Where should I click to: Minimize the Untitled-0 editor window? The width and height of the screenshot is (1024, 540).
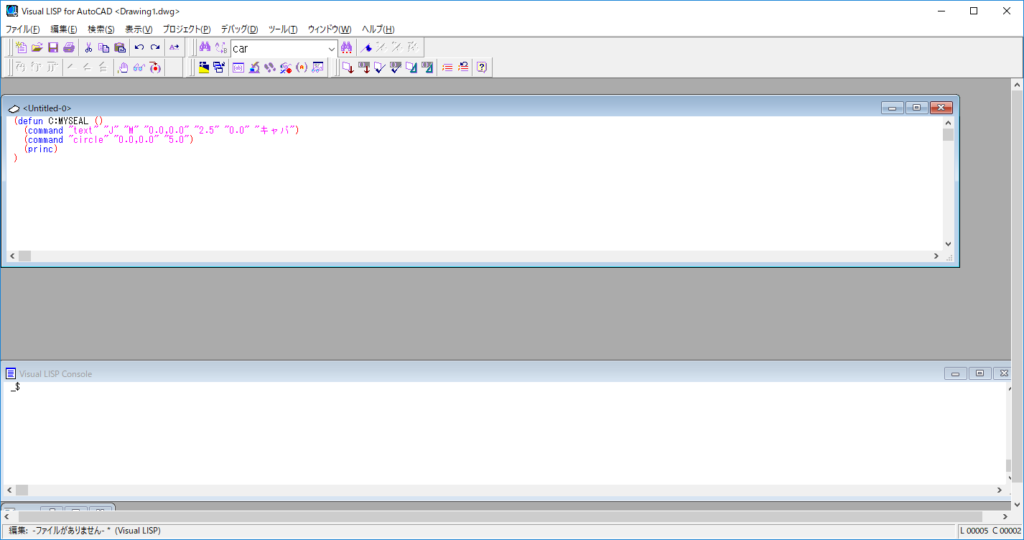pos(892,108)
